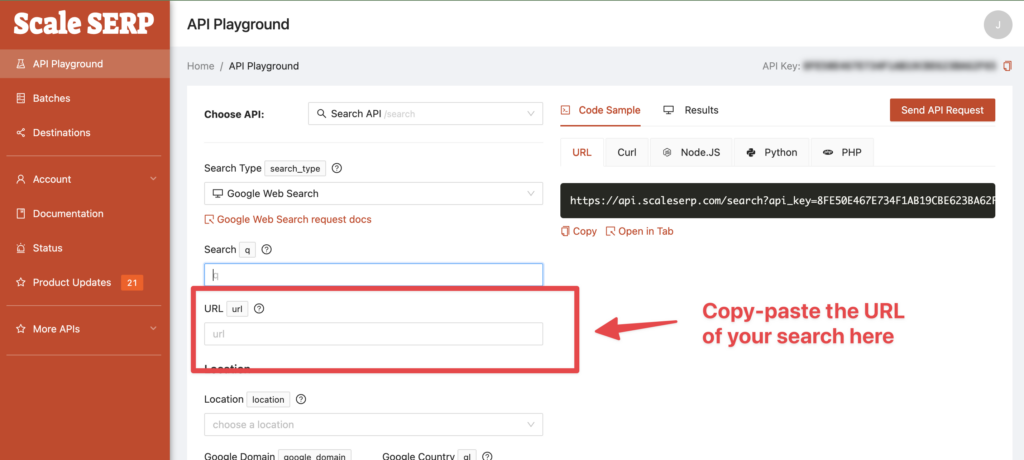
Task: Copy the API key with the clipboard icon
Action: (x=1007, y=66)
